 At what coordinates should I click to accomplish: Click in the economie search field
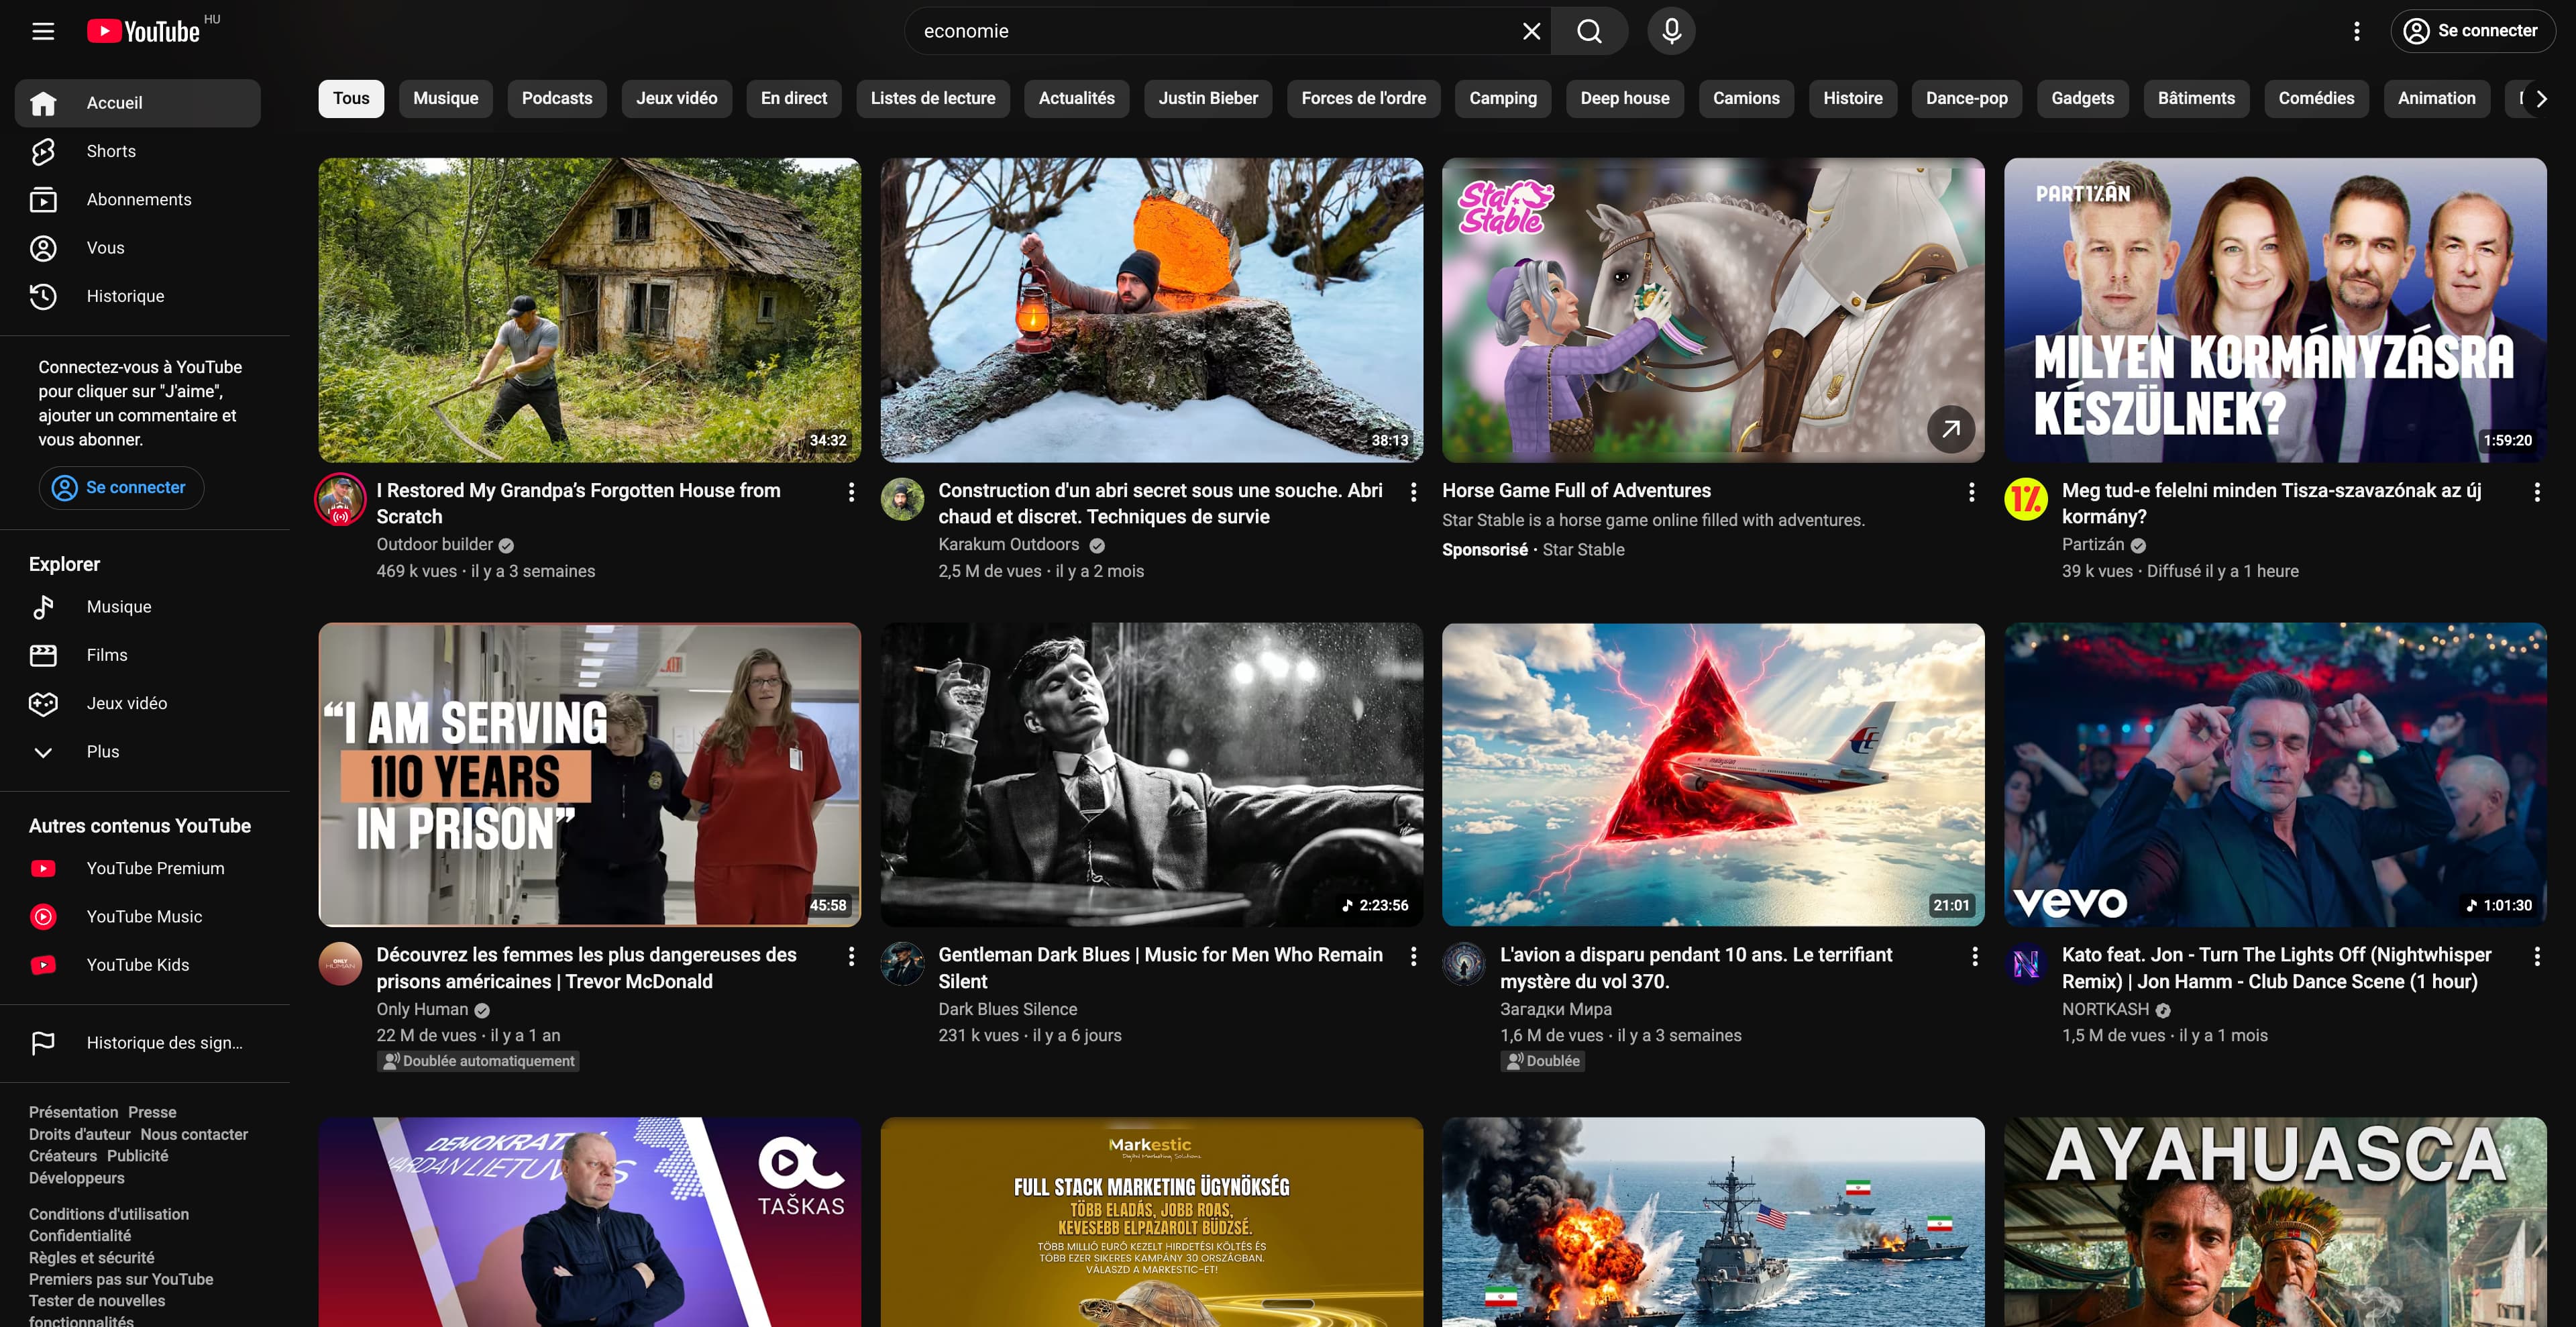pyautogui.click(x=1200, y=31)
